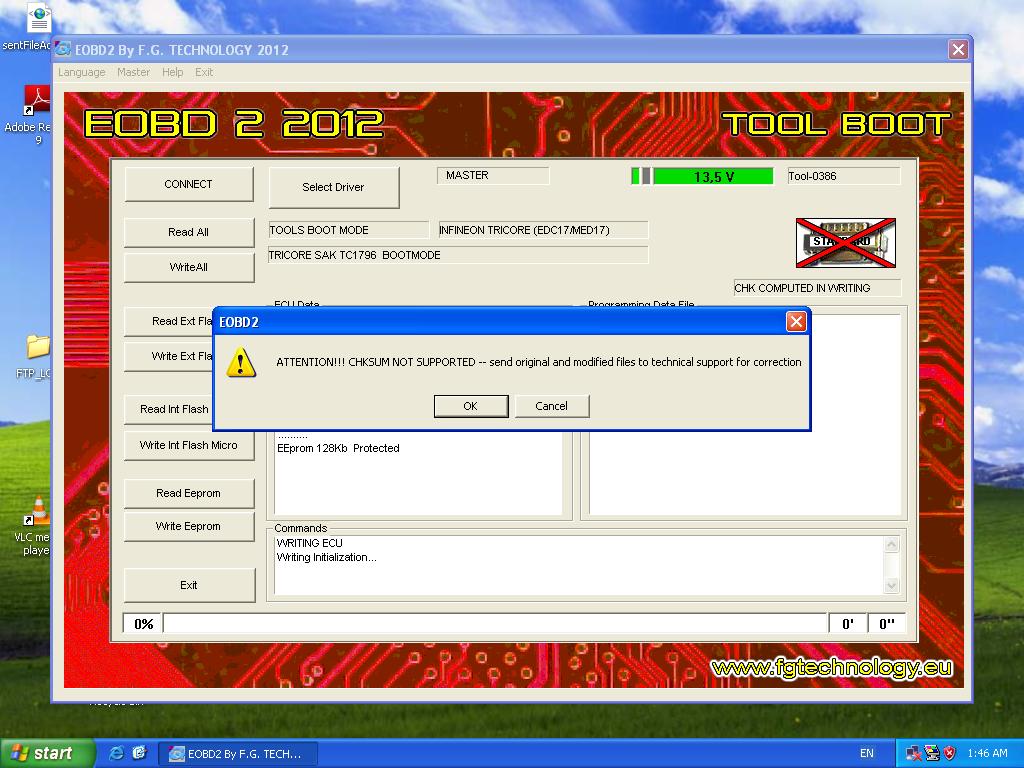Click the 0% progress readout
Screen dimensions: 1024x768
click(143, 624)
